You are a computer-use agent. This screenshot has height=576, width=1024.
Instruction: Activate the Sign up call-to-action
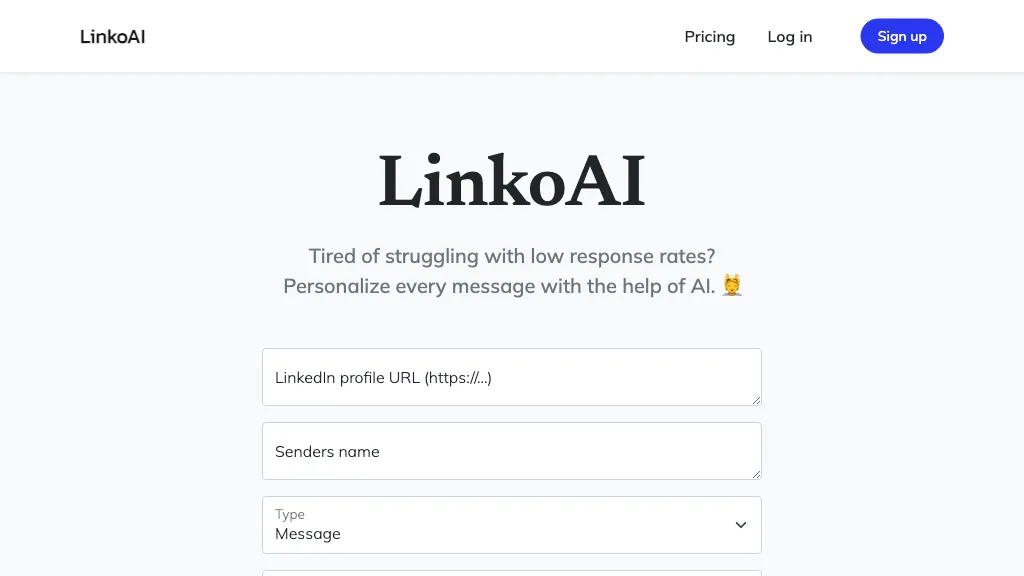point(901,36)
